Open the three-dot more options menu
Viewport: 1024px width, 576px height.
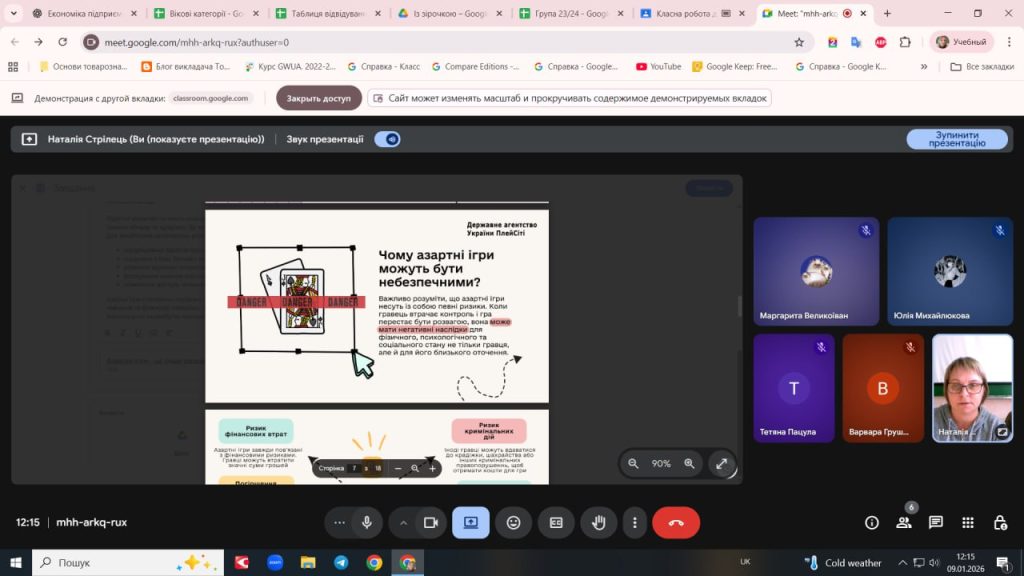click(x=635, y=522)
